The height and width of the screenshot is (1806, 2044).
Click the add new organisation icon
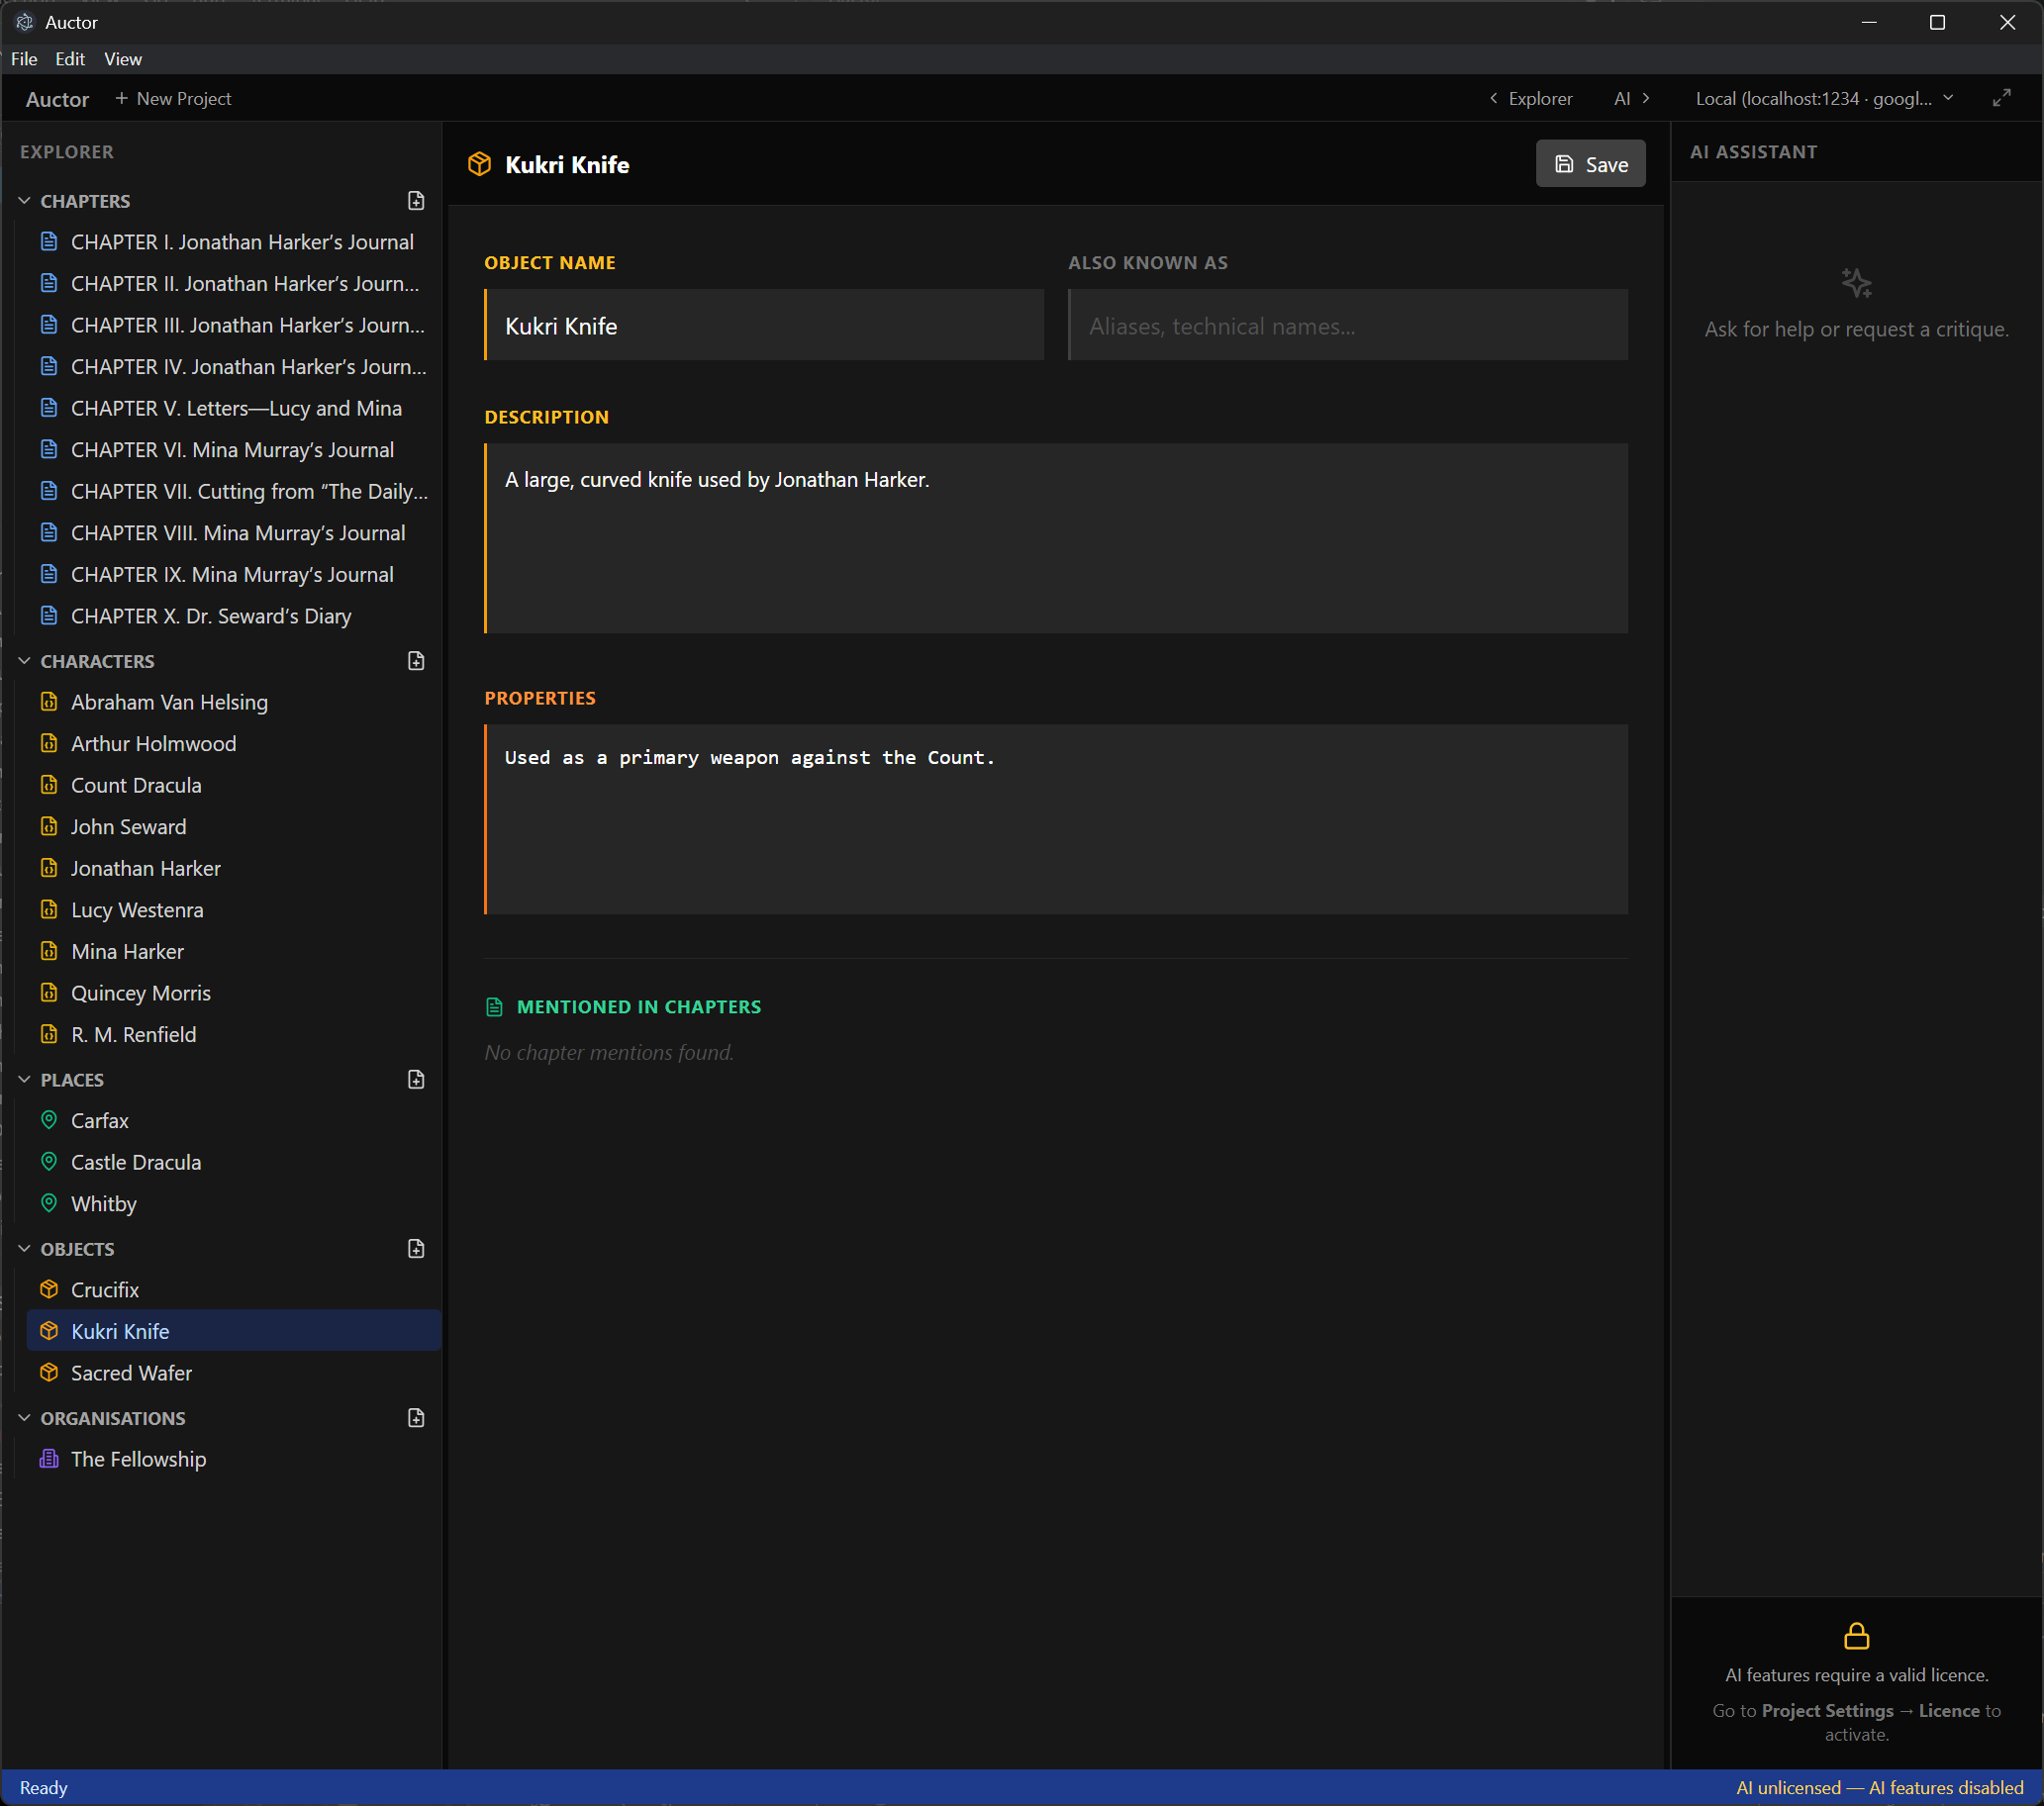(416, 1418)
